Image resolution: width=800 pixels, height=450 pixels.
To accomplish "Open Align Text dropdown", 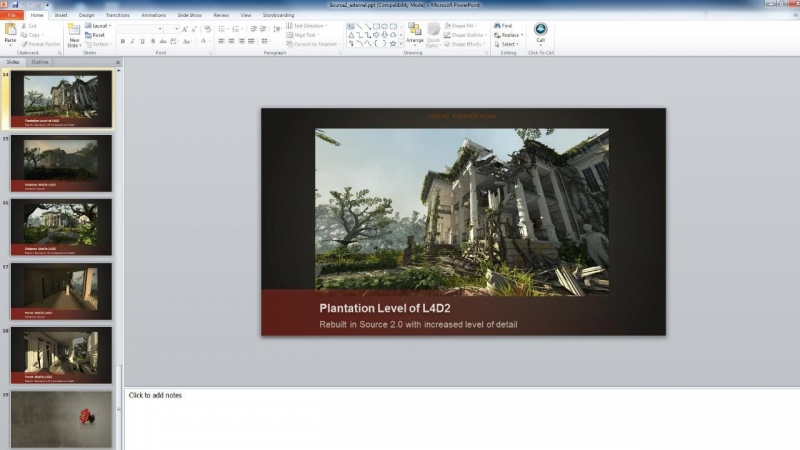I will [x=303, y=35].
